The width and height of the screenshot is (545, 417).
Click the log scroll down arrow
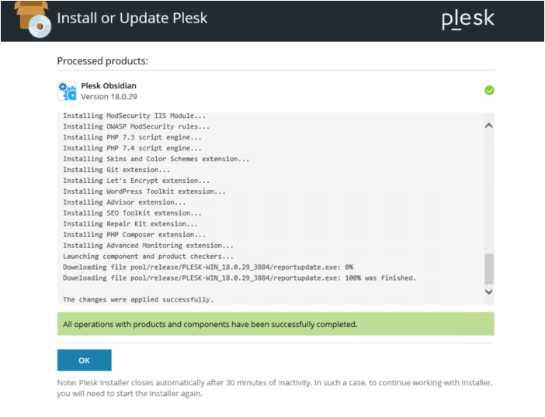tap(489, 292)
